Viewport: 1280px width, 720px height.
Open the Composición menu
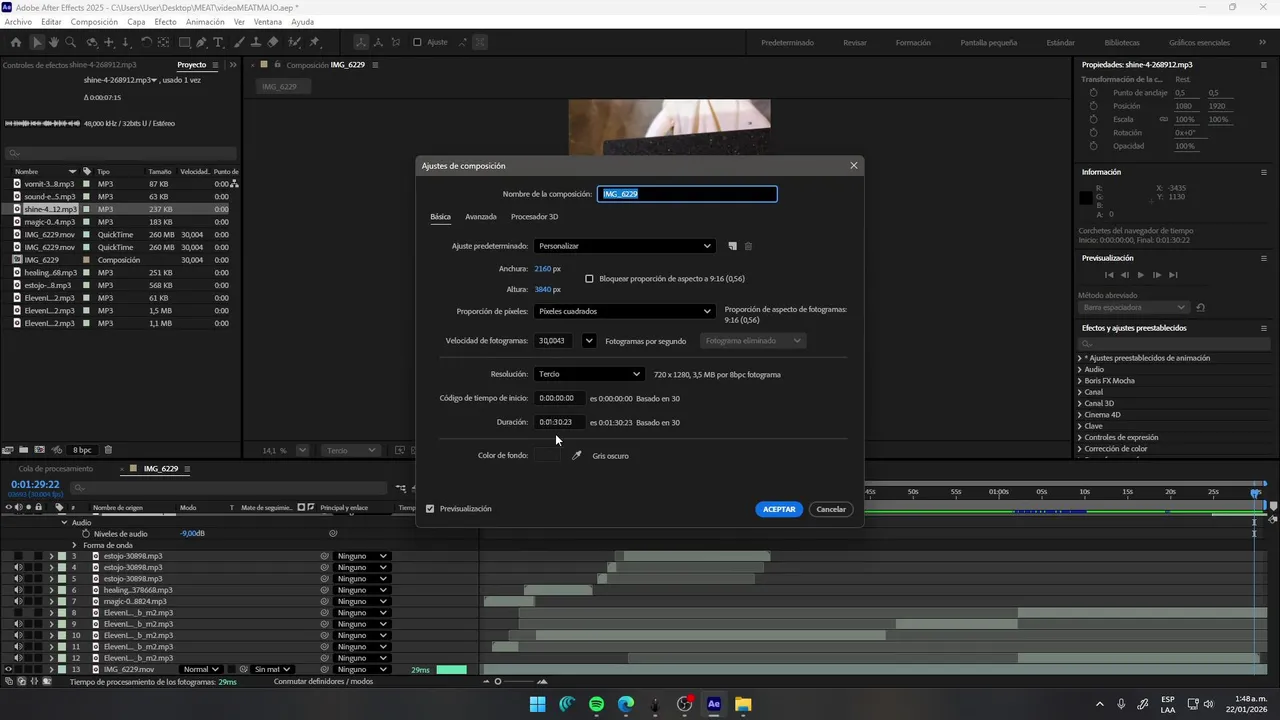pos(94,22)
